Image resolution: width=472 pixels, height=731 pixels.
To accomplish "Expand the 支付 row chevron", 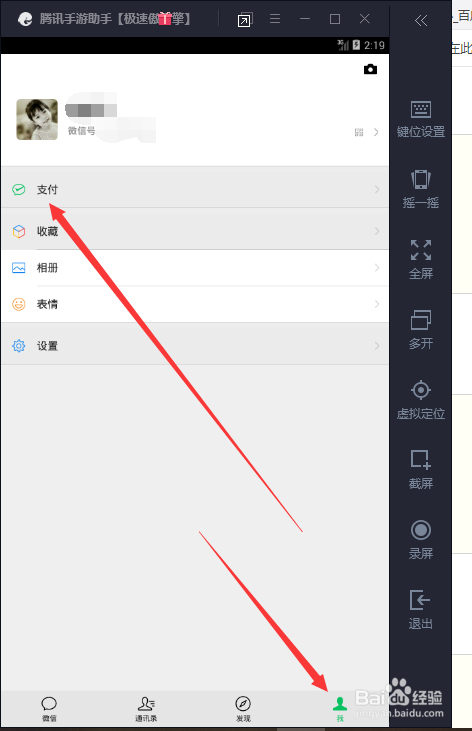I will pyautogui.click(x=377, y=189).
